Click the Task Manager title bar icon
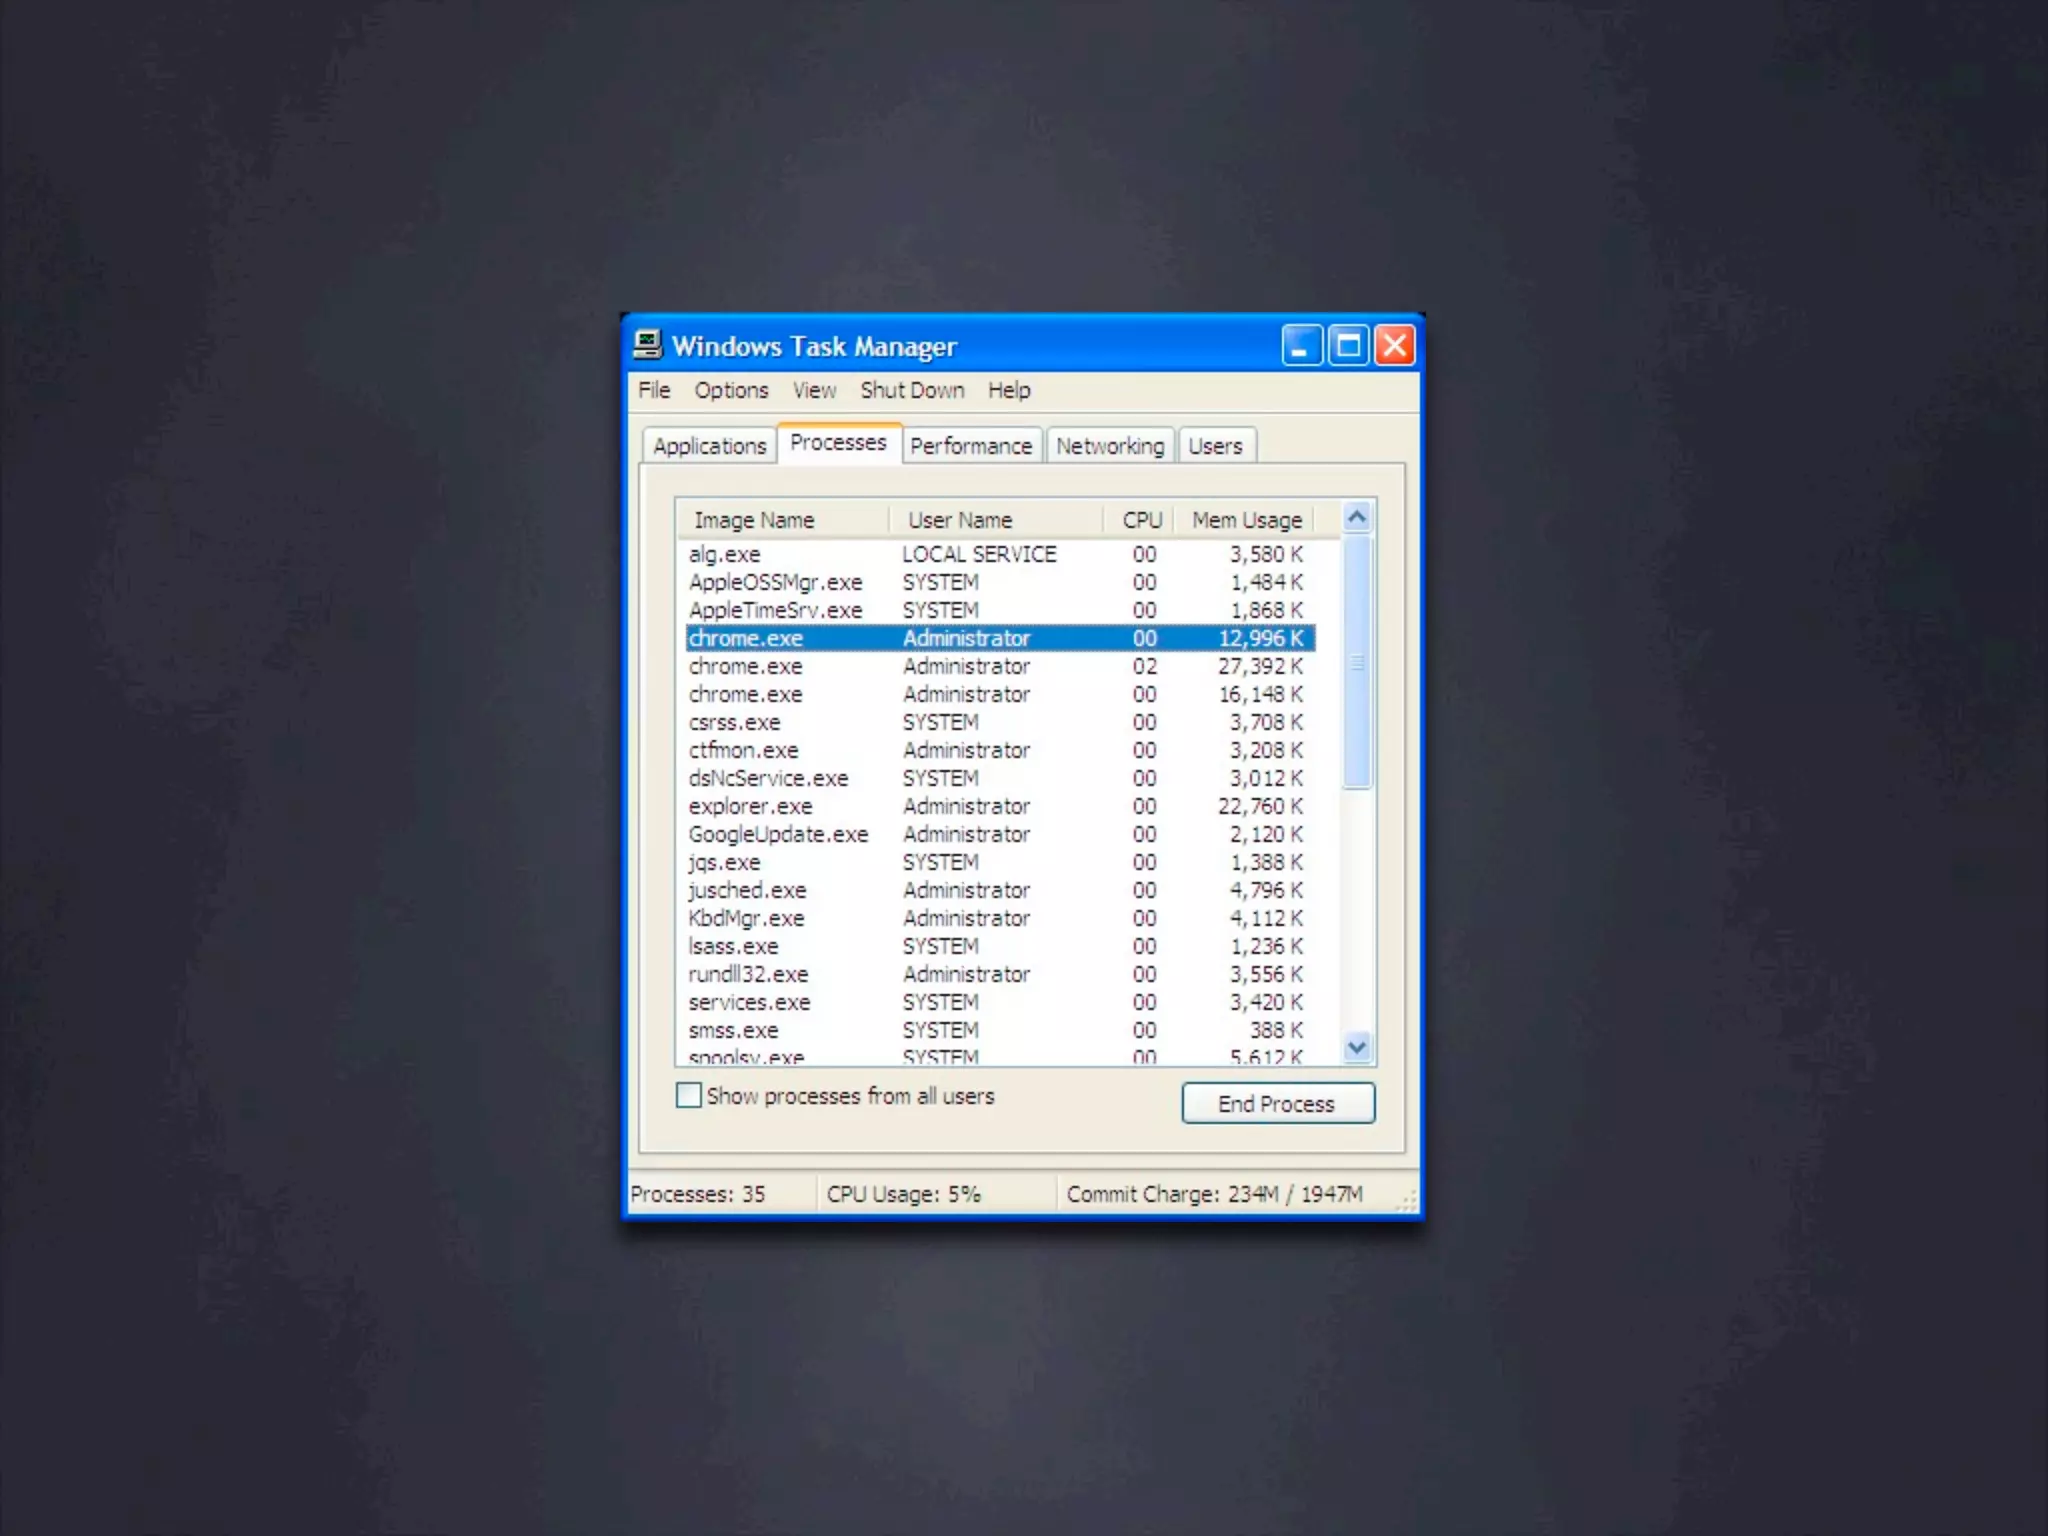Image resolution: width=2048 pixels, height=1536 pixels. pyautogui.click(x=647, y=345)
